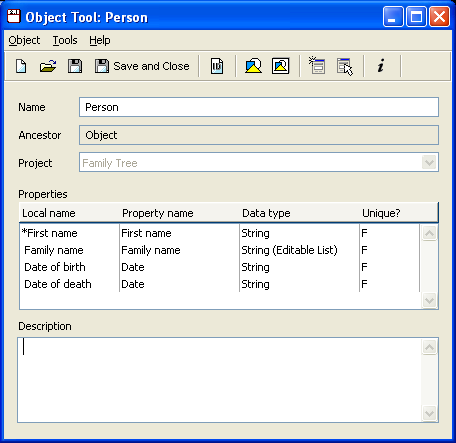Click inside the Description text area

[219, 380]
